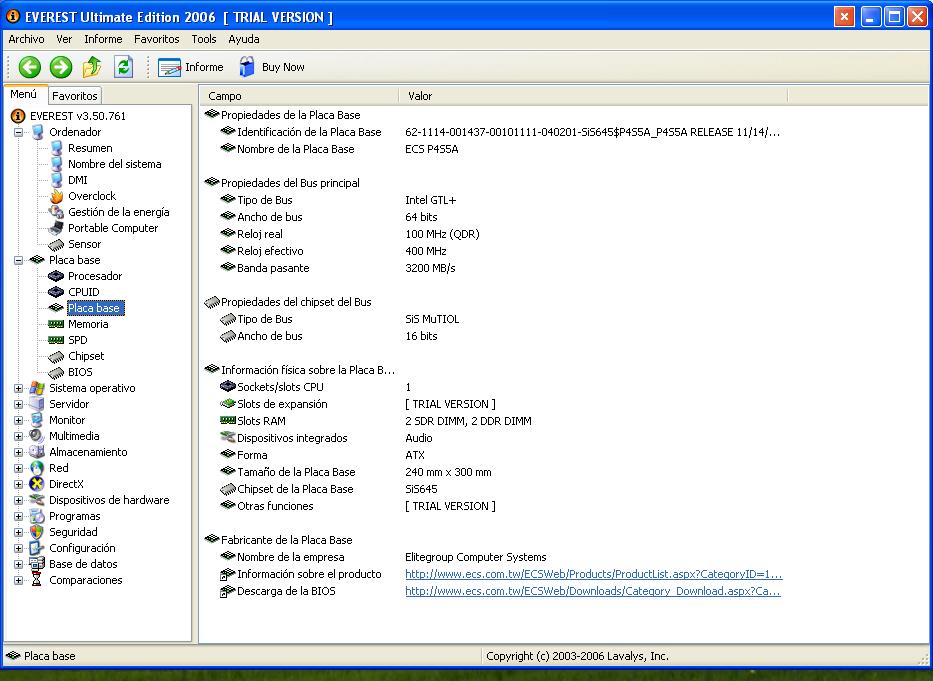The image size is (933, 681).
Task: Click the Overclock flame icon in tree
Action: [x=57, y=196]
